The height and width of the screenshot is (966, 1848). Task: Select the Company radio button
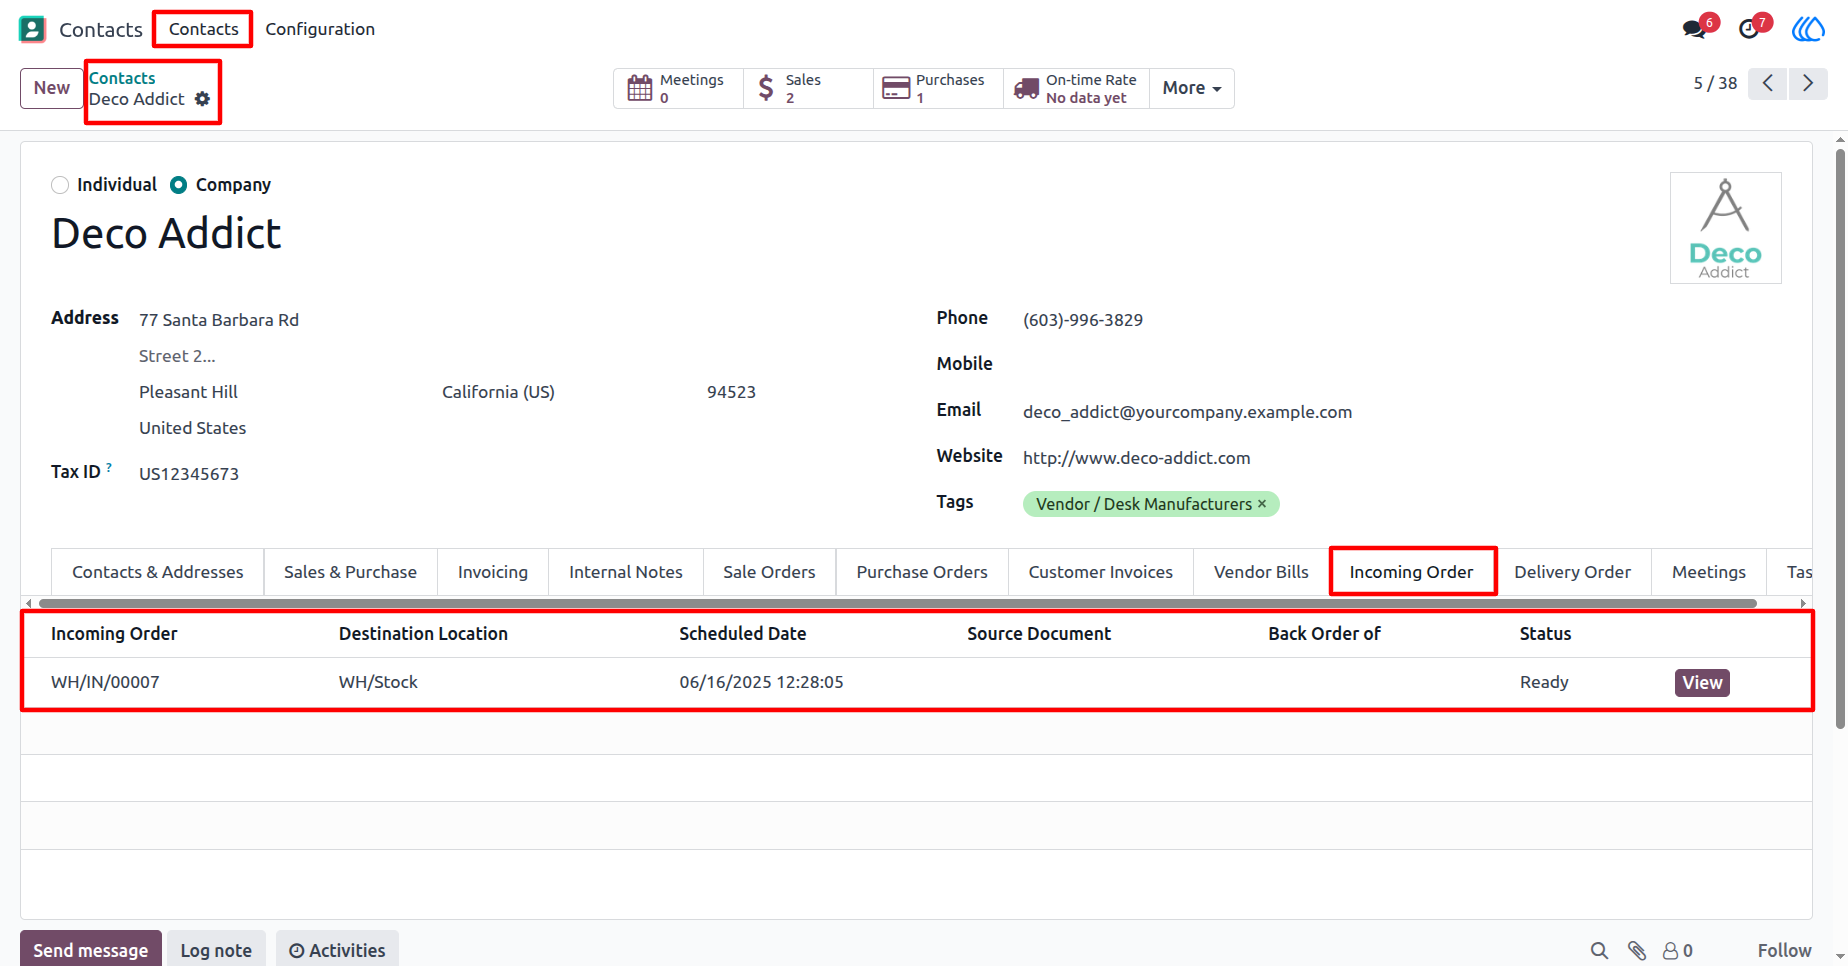click(179, 185)
